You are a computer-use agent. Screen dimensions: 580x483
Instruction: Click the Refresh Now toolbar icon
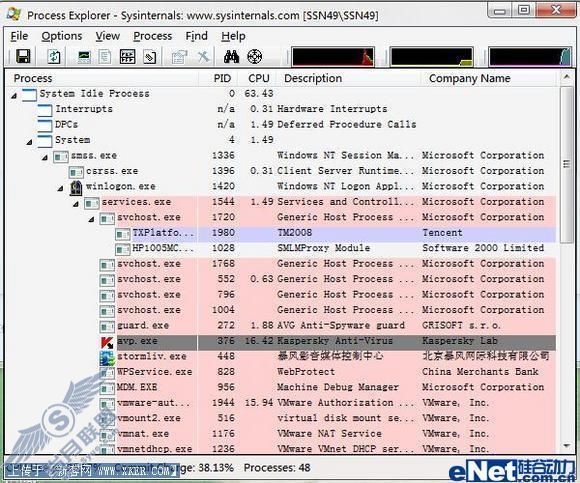click(x=54, y=57)
